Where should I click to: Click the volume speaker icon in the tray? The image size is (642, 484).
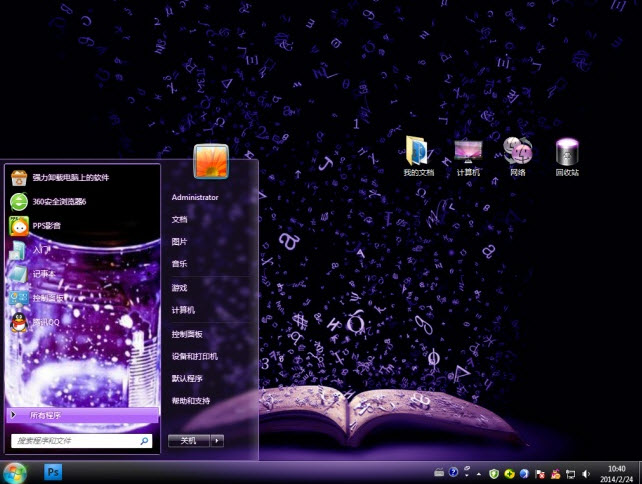coord(586,472)
